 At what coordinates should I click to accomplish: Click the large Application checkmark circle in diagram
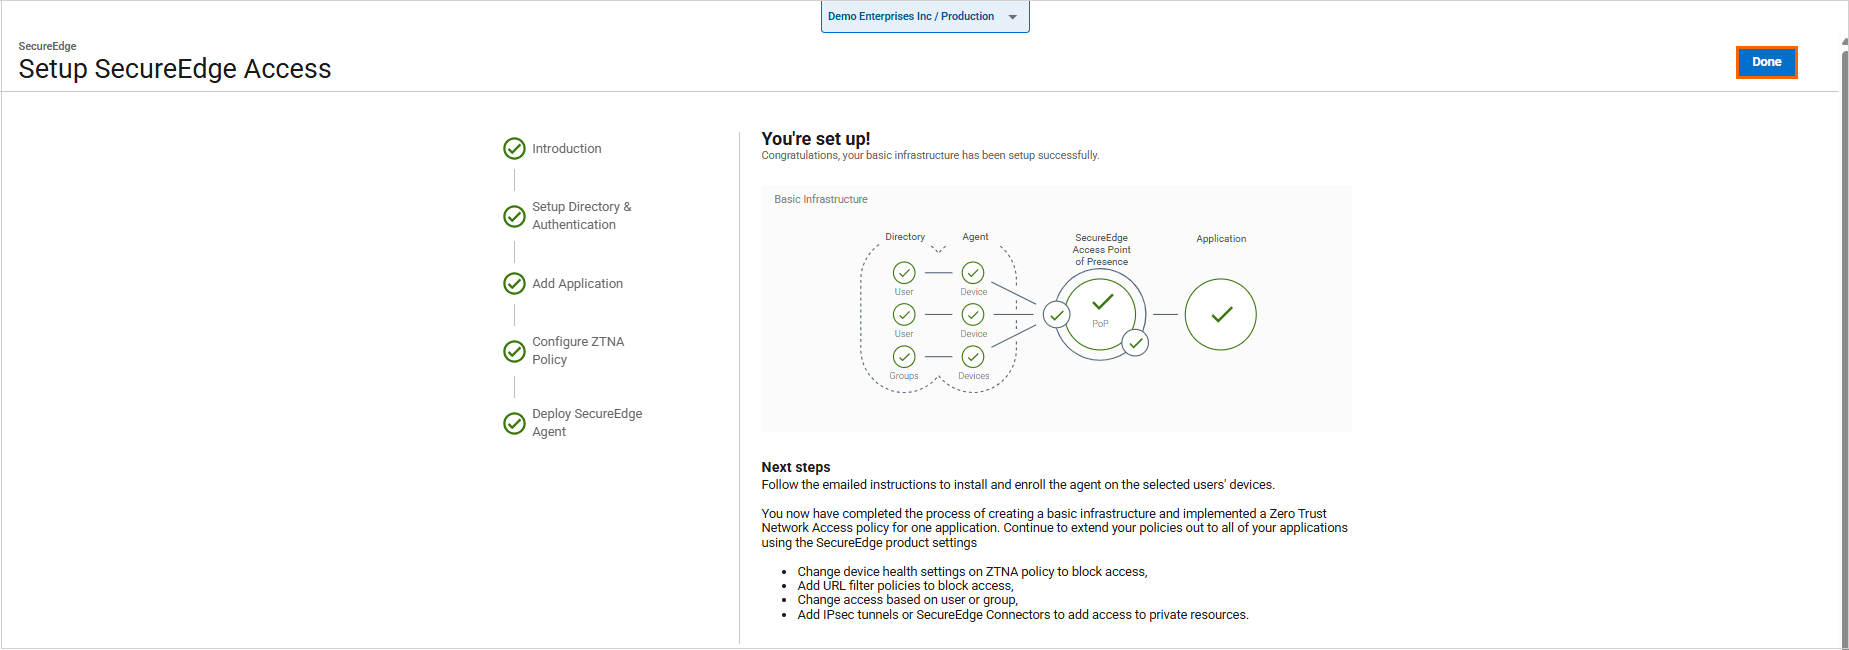(1220, 314)
